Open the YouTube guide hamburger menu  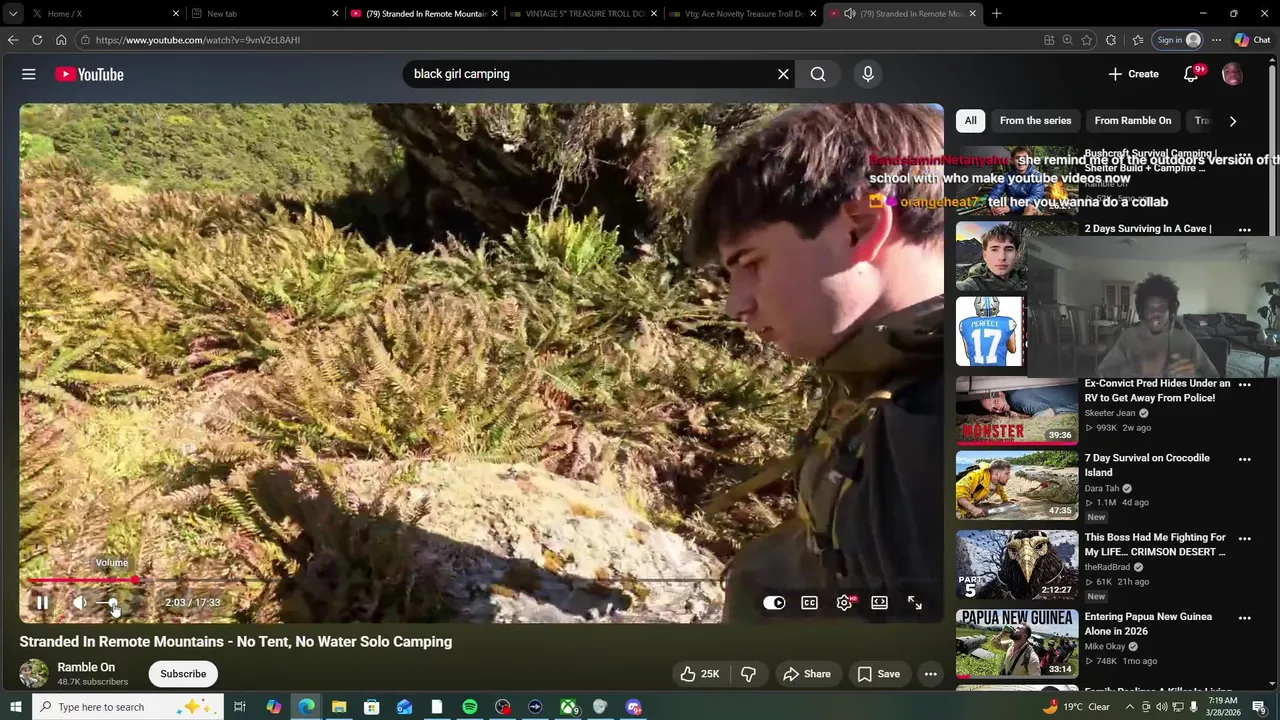29,74
